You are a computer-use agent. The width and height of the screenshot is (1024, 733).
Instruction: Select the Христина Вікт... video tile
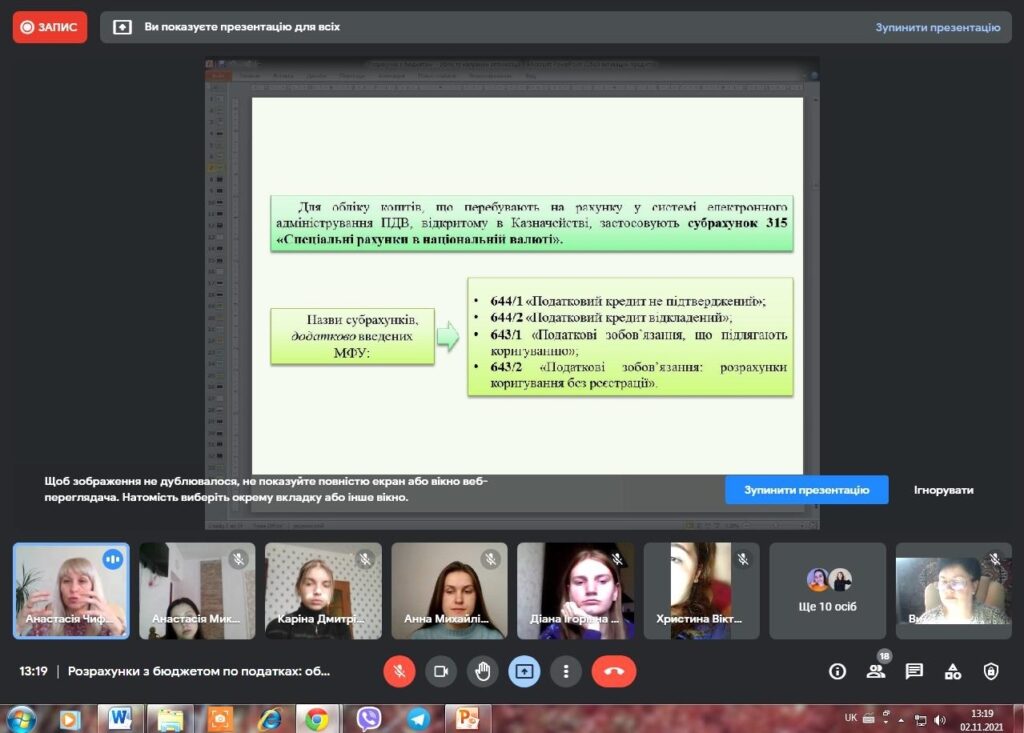(x=701, y=591)
